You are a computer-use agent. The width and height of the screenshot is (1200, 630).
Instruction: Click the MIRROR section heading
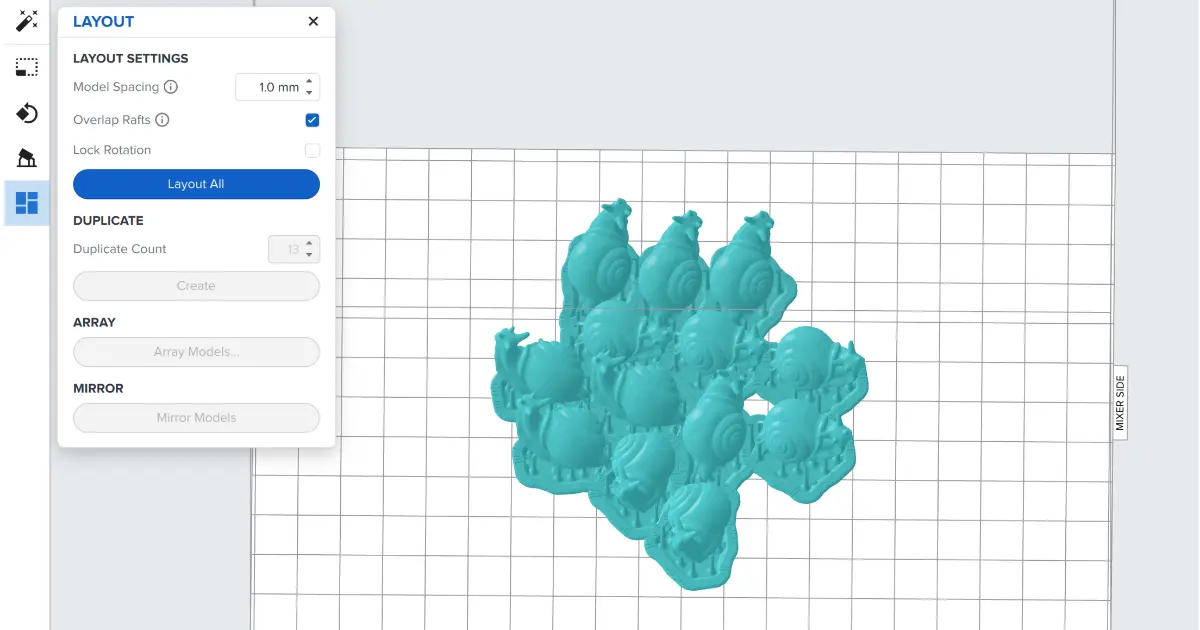click(98, 388)
